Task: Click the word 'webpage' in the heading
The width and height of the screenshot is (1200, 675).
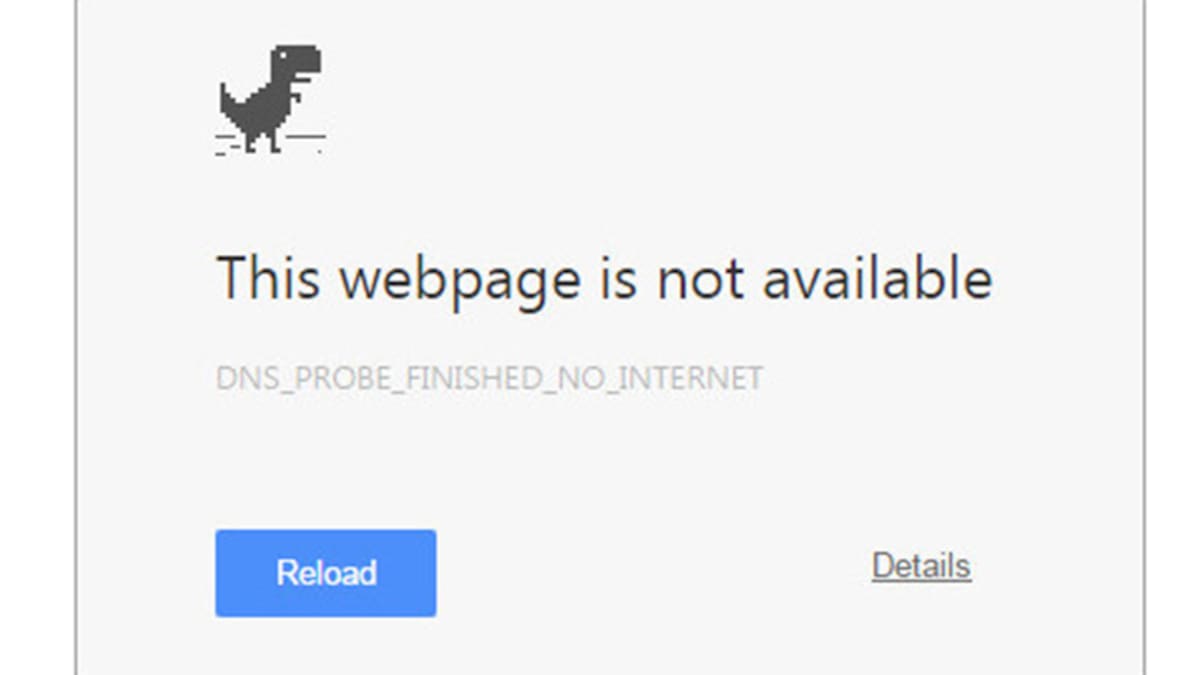Action: point(460,282)
